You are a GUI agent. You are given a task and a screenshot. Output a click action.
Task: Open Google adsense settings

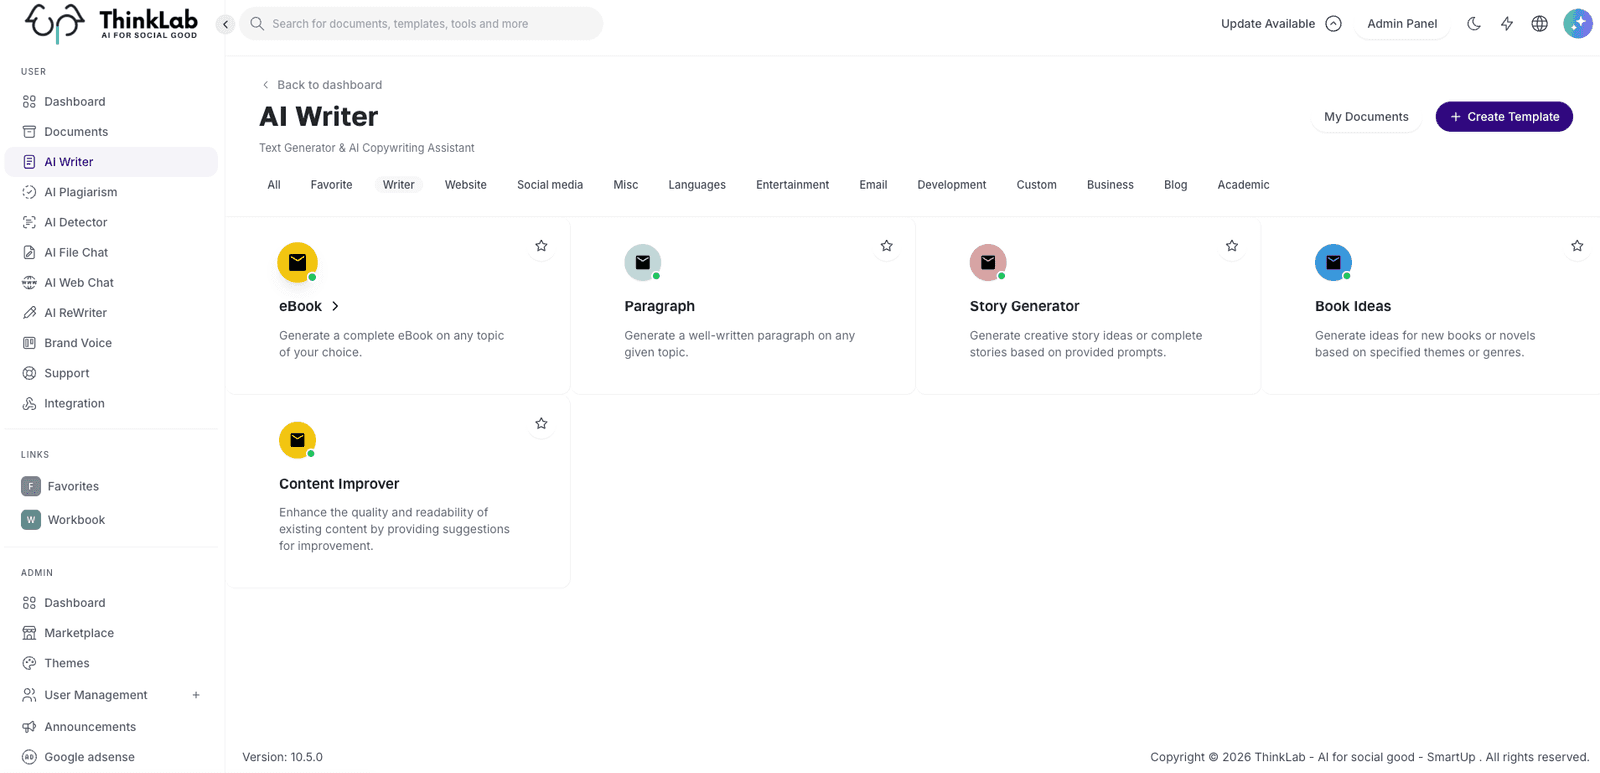pyautogui.click(x=111, y=757)
